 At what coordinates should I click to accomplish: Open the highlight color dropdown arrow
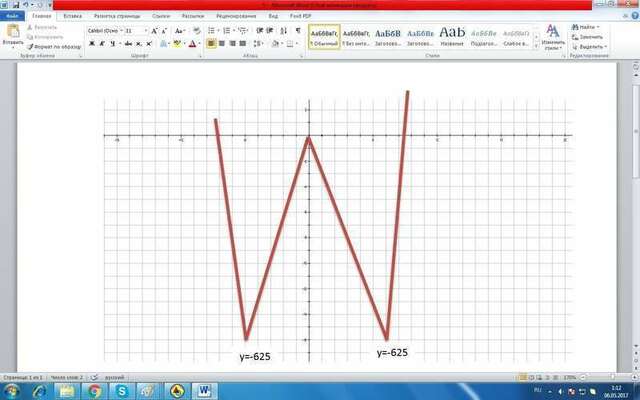click(x=184, y=44)
